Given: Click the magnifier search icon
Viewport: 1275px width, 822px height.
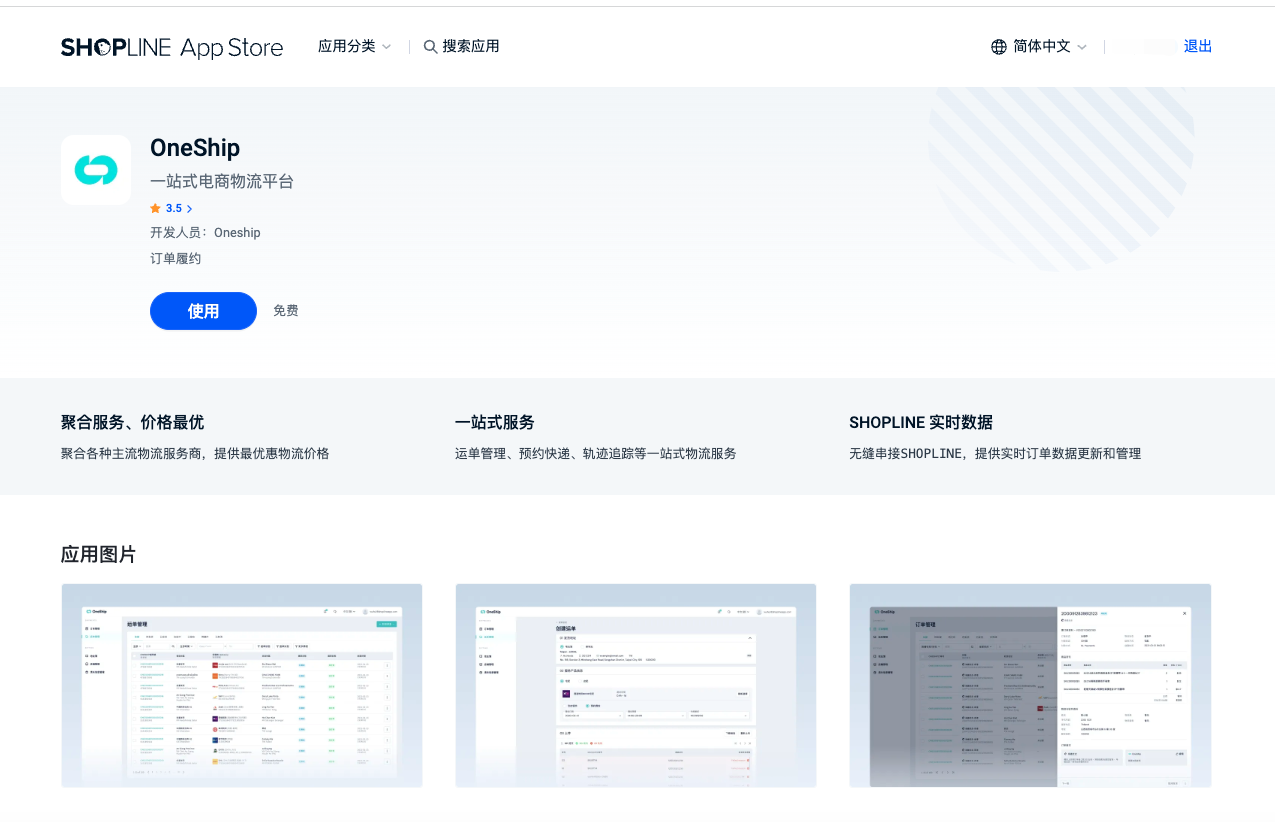Looking at the screenshot, I should pos(430,47).
